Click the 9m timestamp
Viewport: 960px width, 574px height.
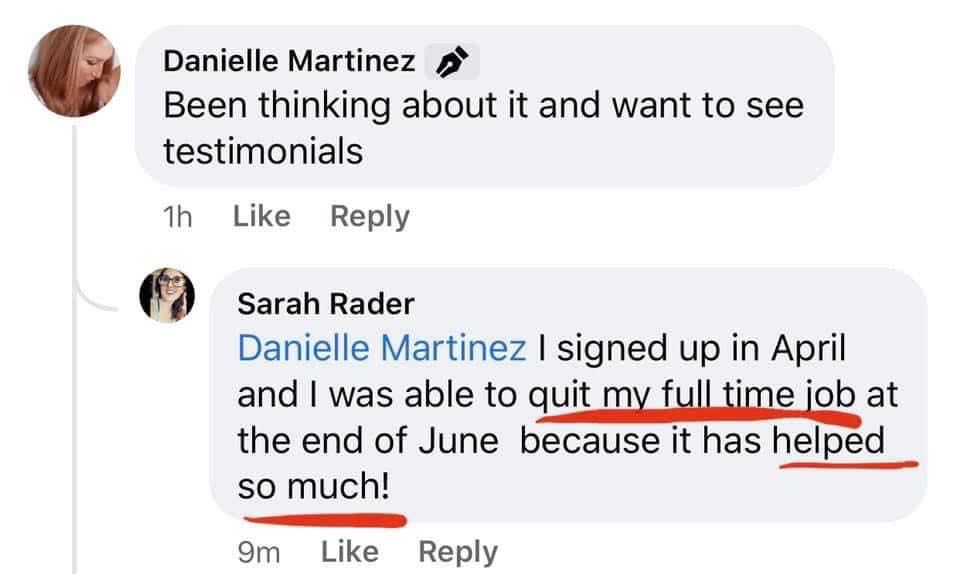point(259,553)
